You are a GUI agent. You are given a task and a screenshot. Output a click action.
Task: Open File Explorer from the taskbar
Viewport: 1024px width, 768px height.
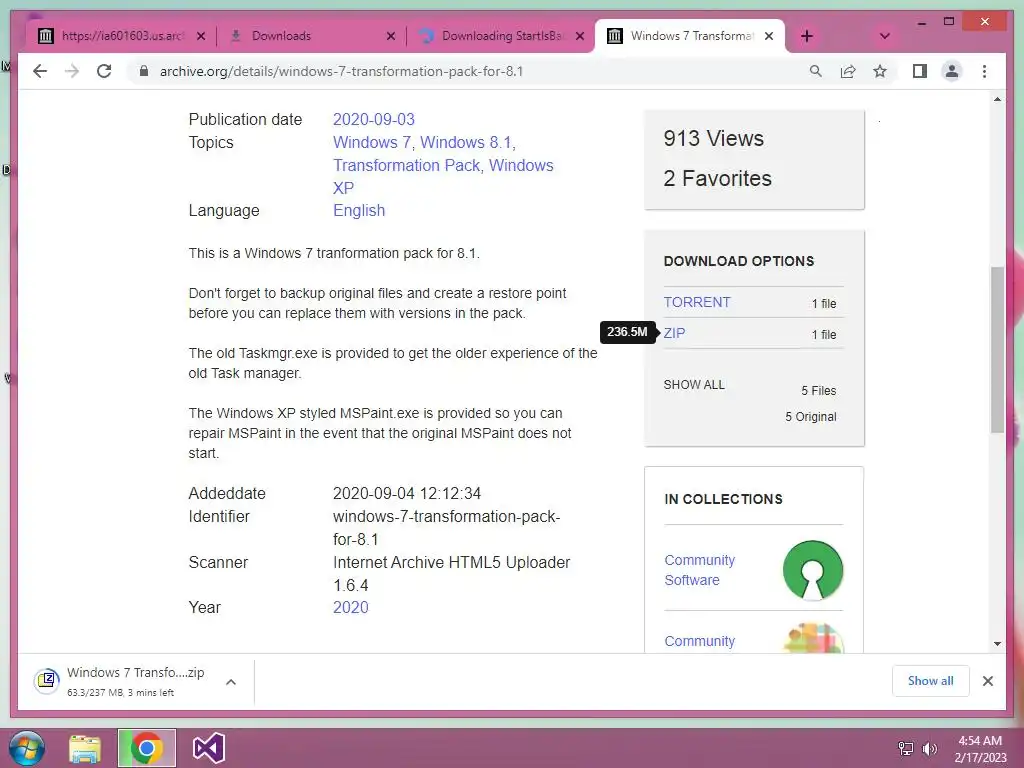pyautogui.click(x=85, y=748)
